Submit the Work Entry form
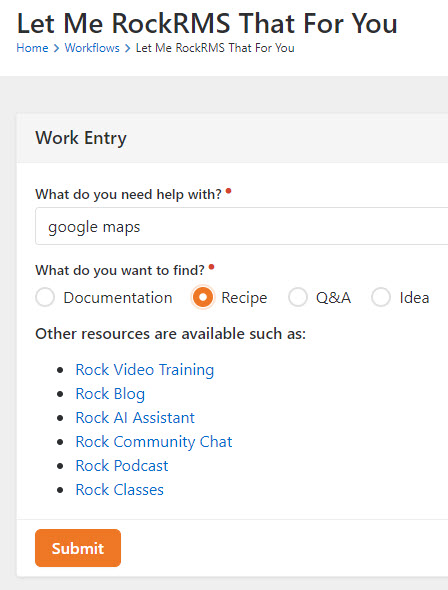This screenshot has height=590, width=448. pos(78,548)
